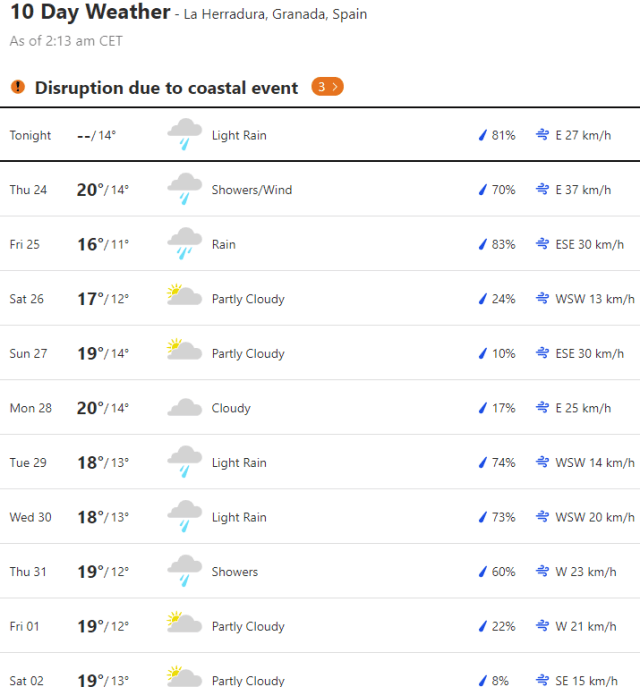Click the Thu 24 showers/wind weather icon
This screenshot has height=687, width=640.
point(184,189)
